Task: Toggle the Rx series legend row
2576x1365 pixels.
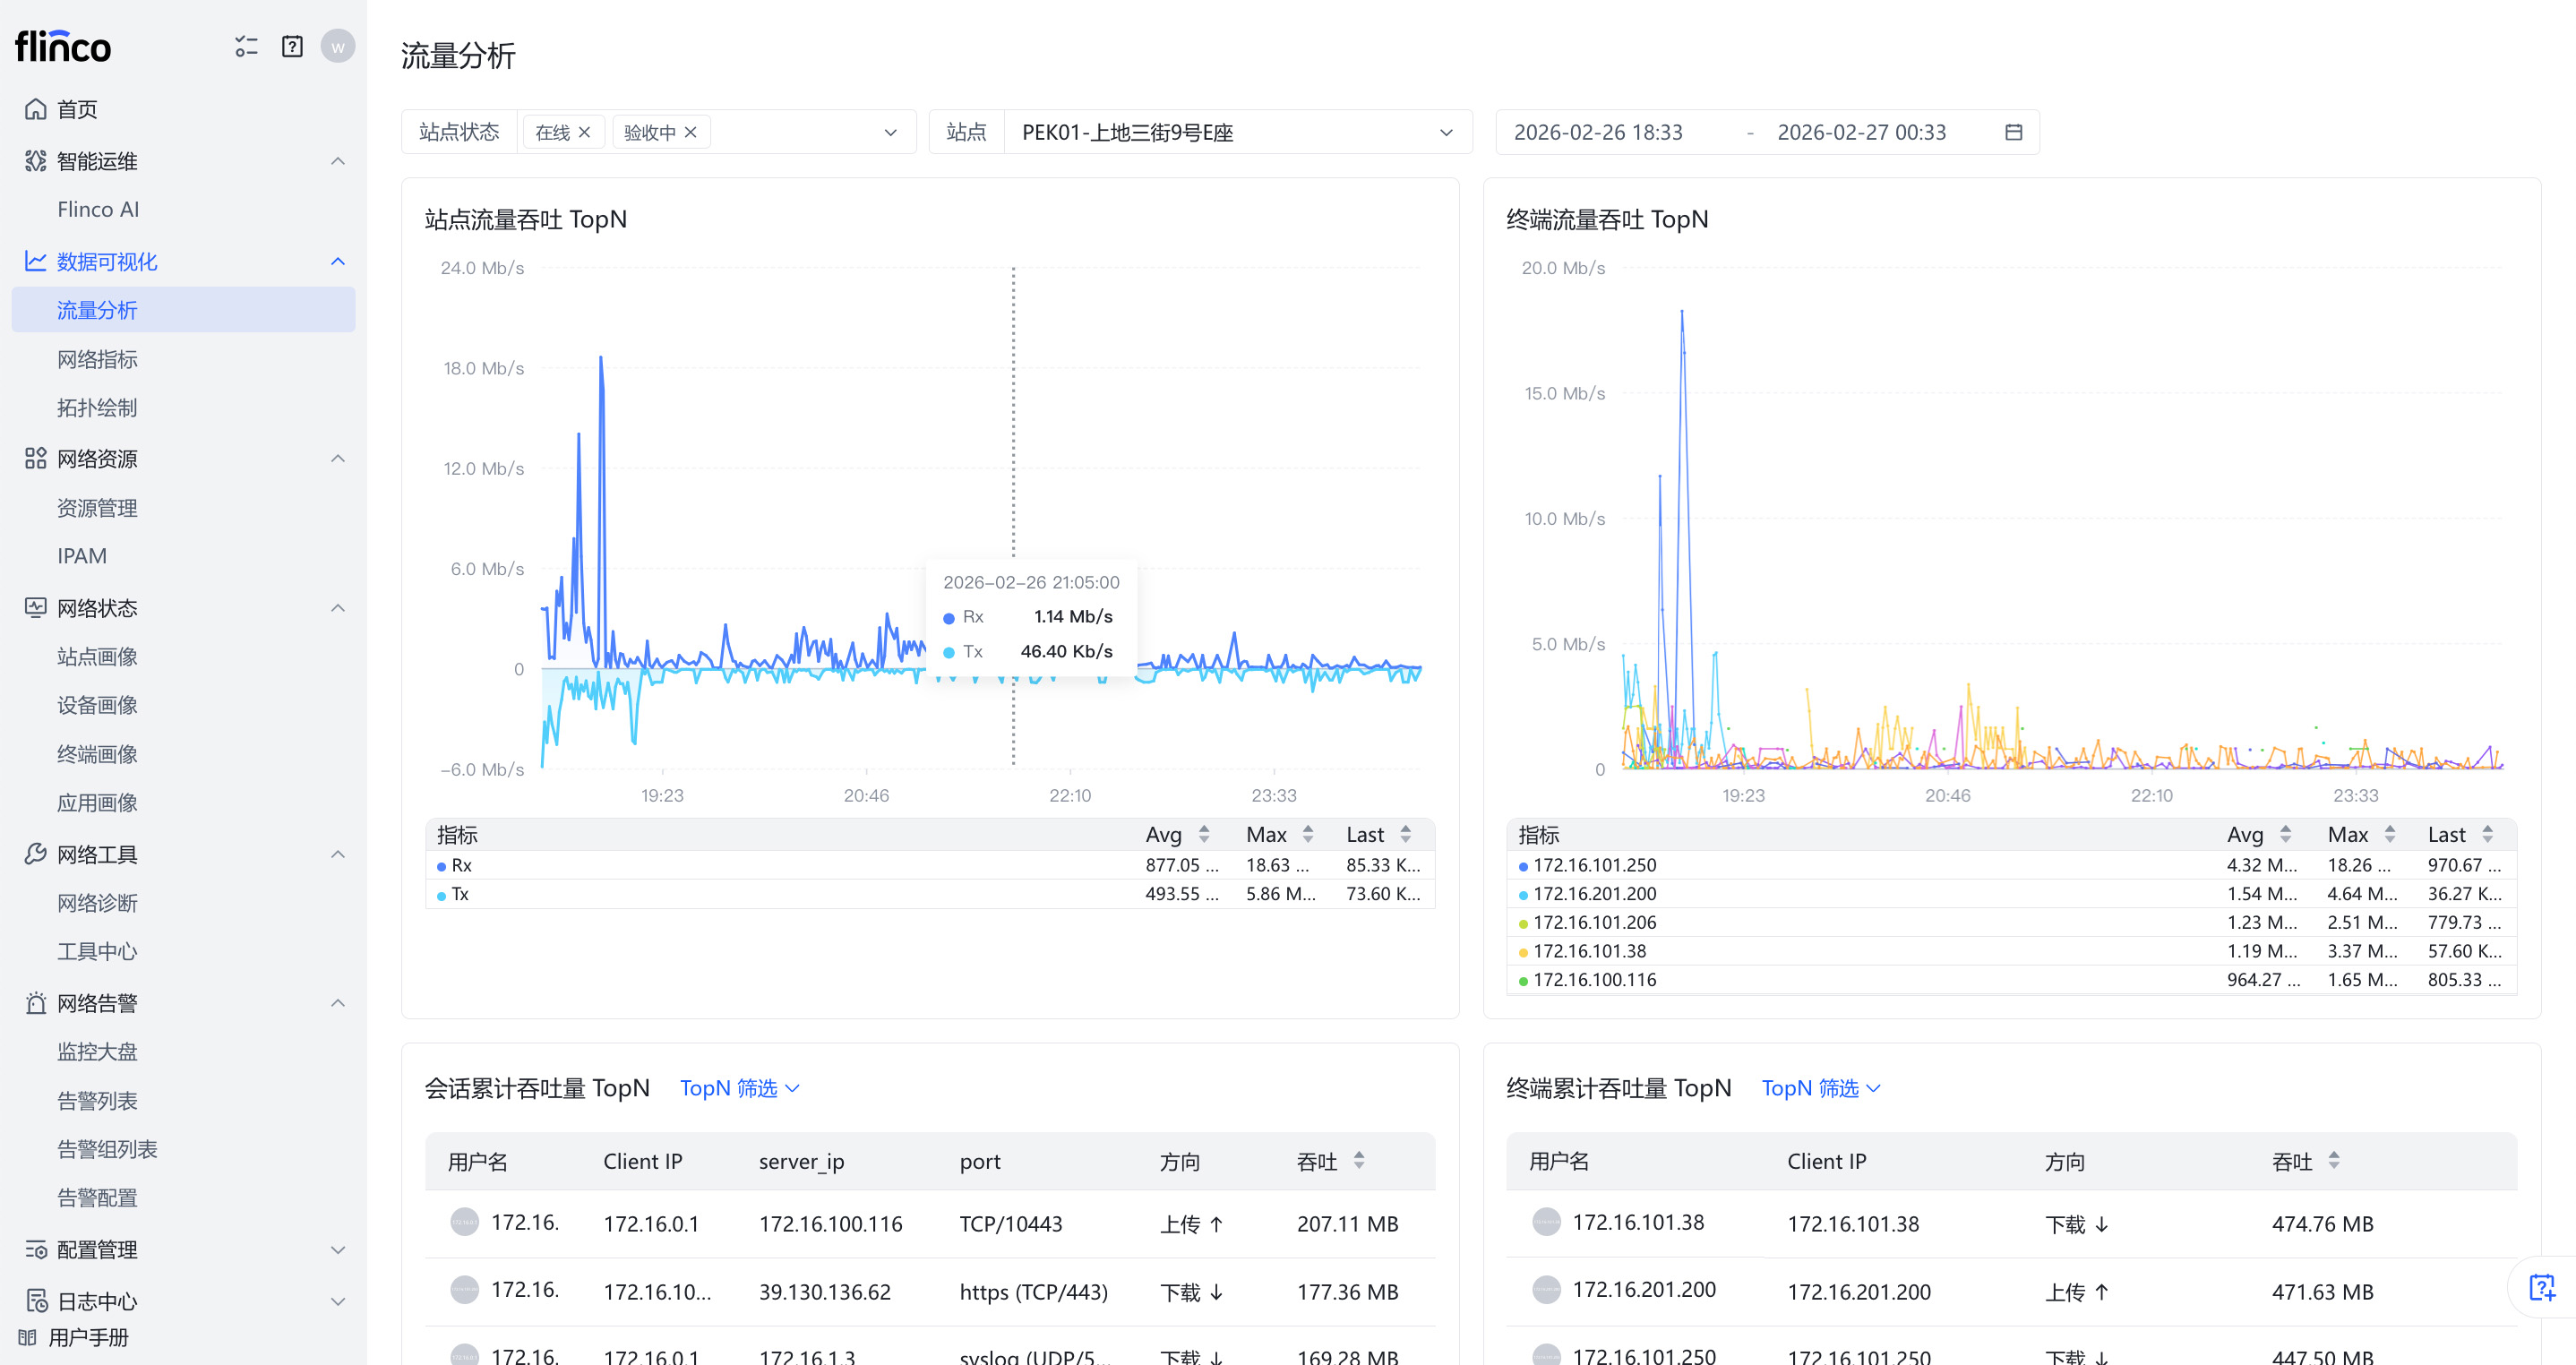Action: click(x=461, y=865)
